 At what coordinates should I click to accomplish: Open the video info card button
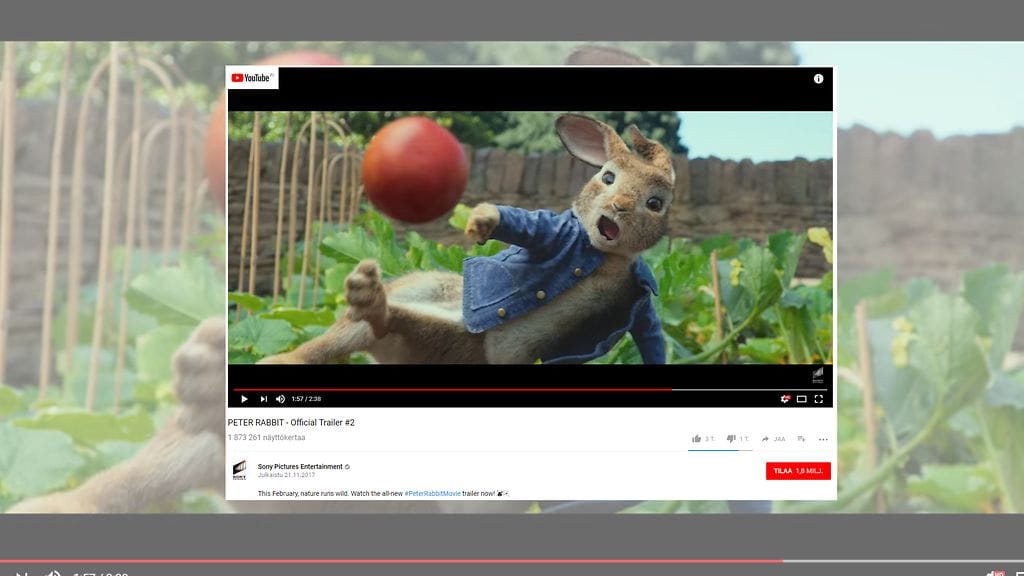[817, 77]
